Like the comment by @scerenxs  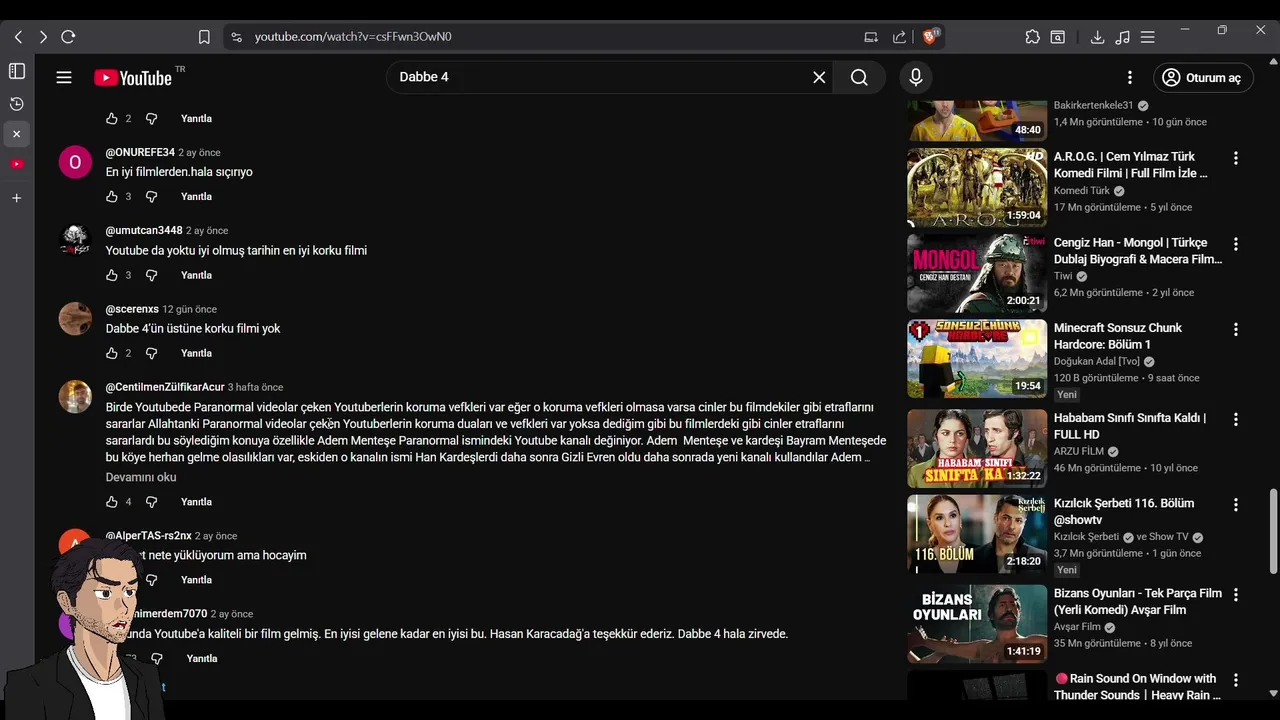(x=112, y=353)
